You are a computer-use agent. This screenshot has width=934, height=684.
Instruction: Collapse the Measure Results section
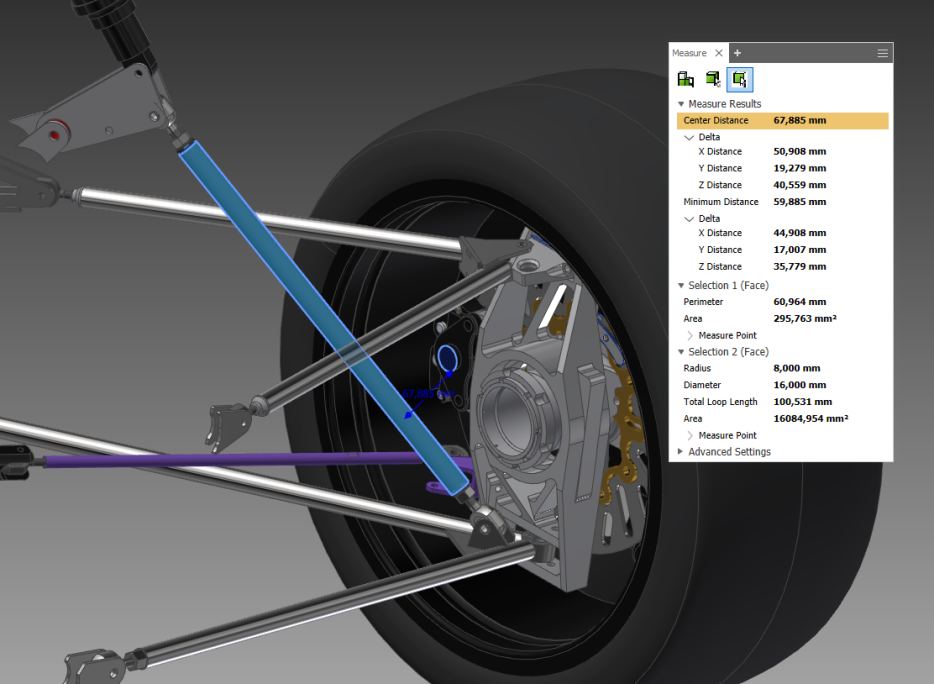click(x=681, y=104)
